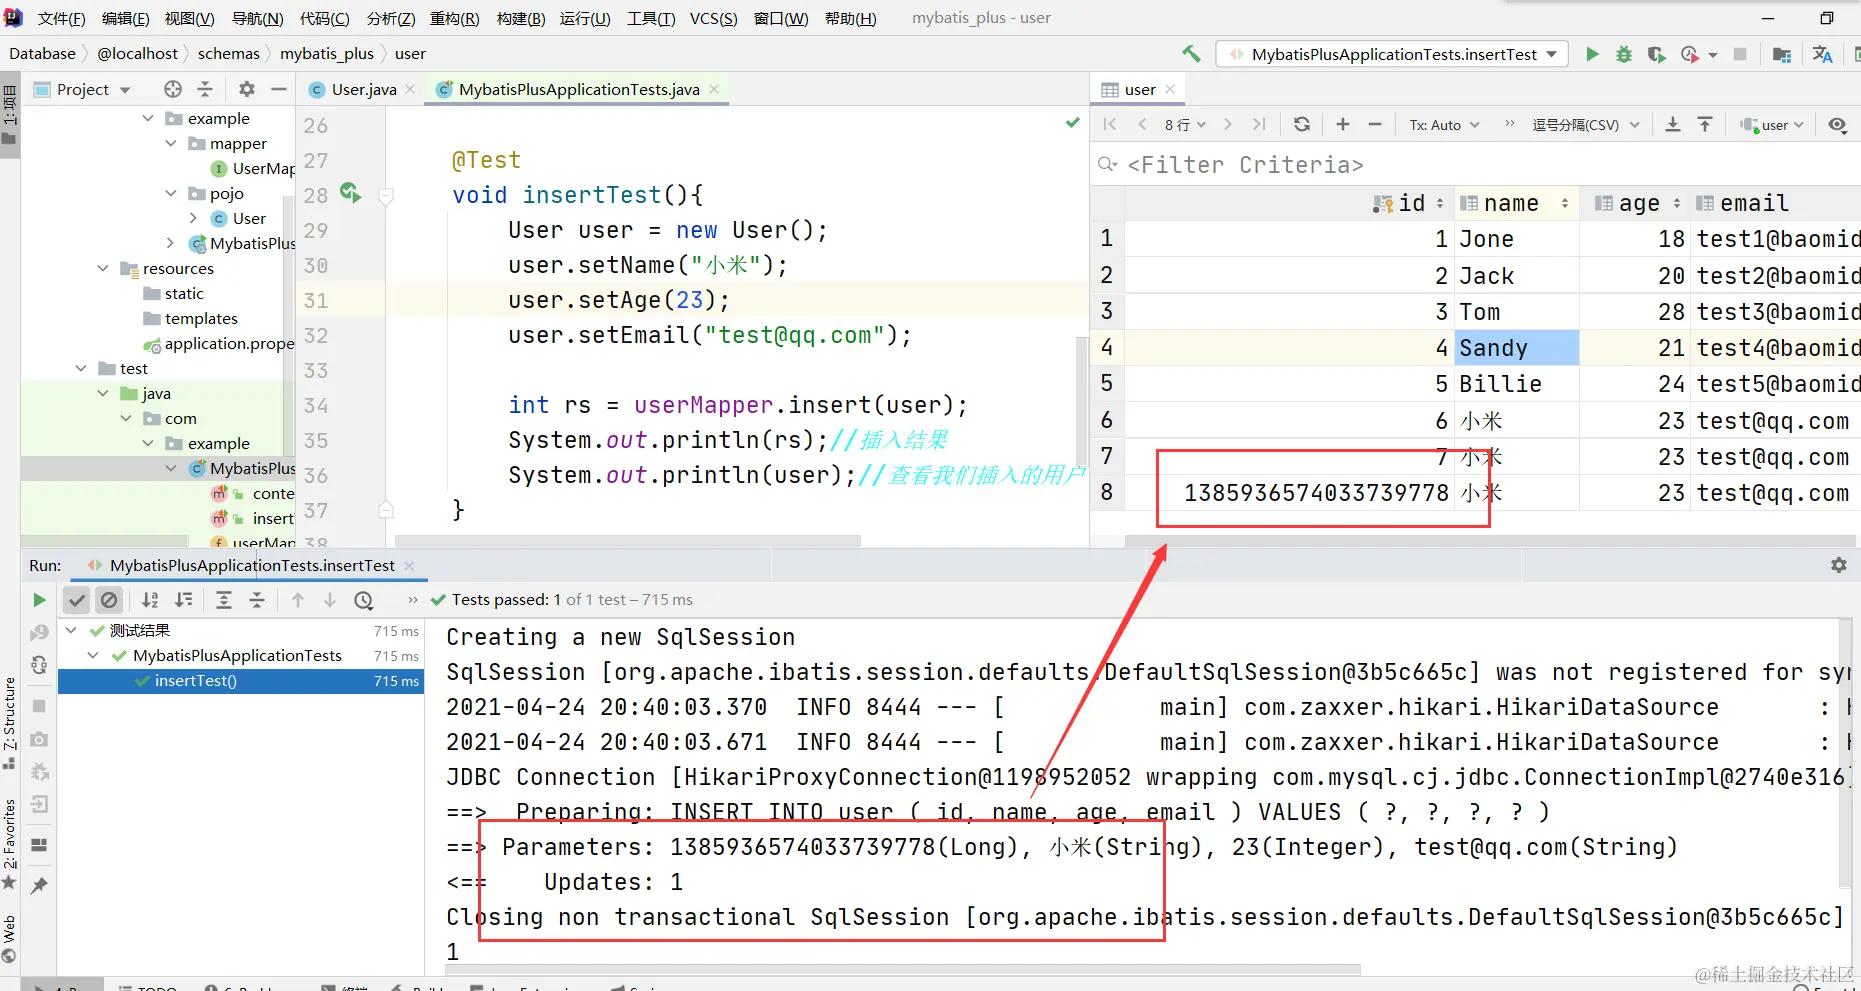The height and width of the screenshot is (991, 1861).
Task: Toggle the database view options eye icon
Action: tap(1837, 124)
